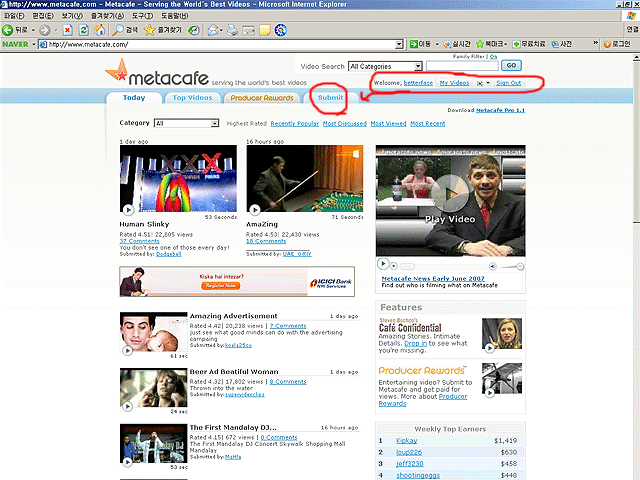The height and width of the screenshot is (480, 640).
Task: Expand the 이동 button dropdown arrow
Action: point(437,44)
